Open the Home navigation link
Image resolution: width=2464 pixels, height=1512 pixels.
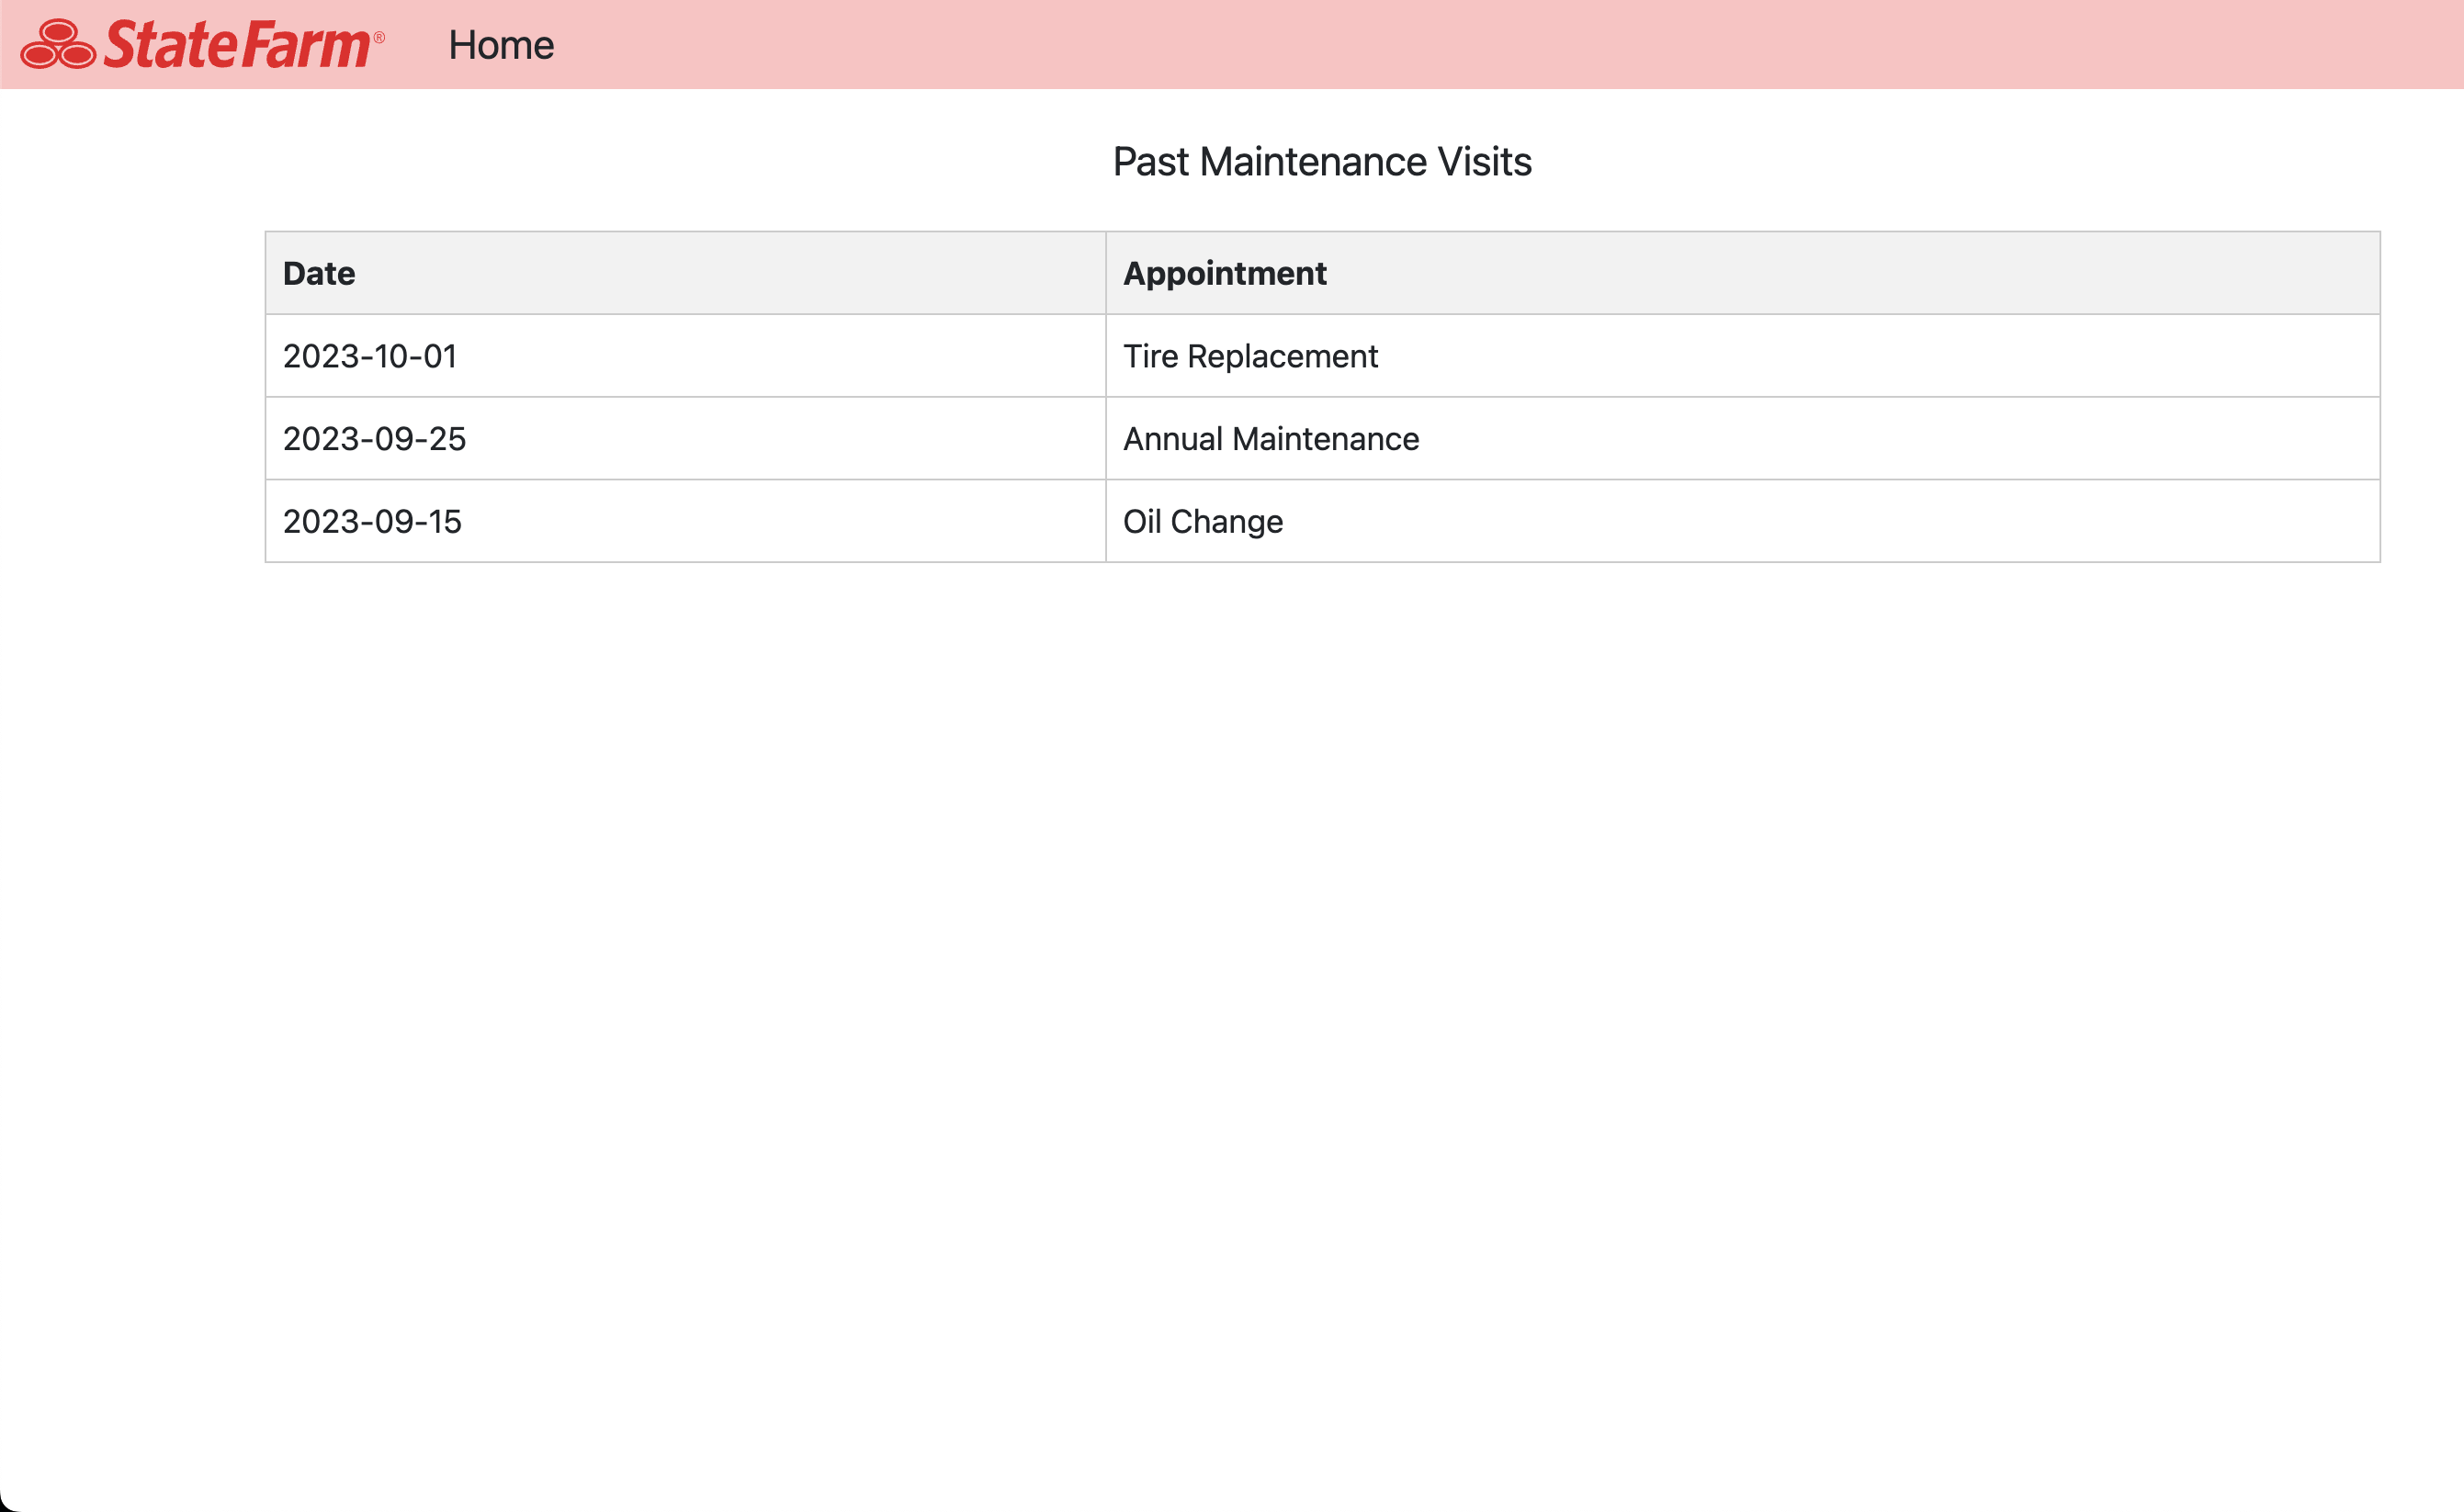click(x=501, y=45)
